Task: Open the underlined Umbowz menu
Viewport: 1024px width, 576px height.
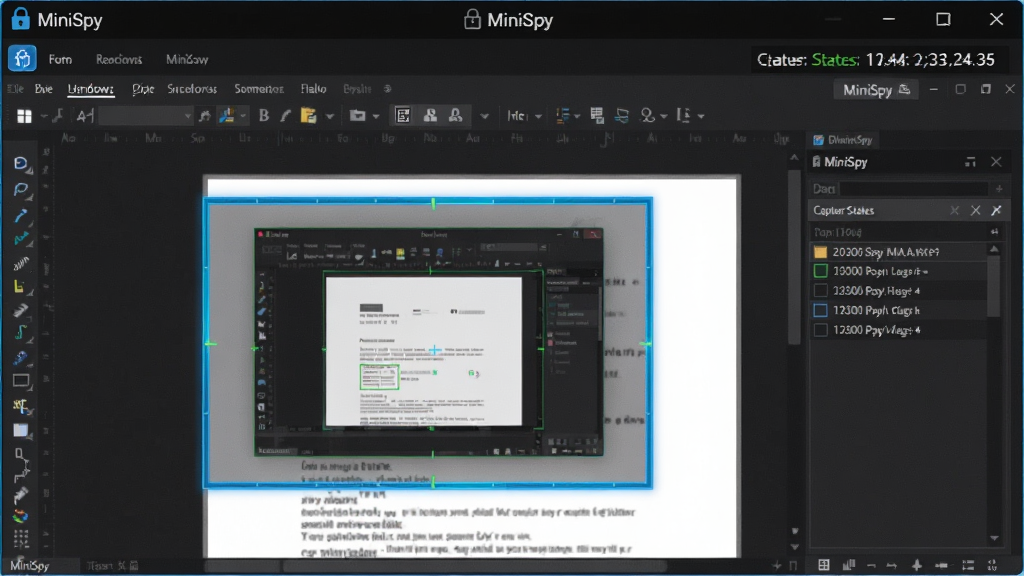Action: 91,89
